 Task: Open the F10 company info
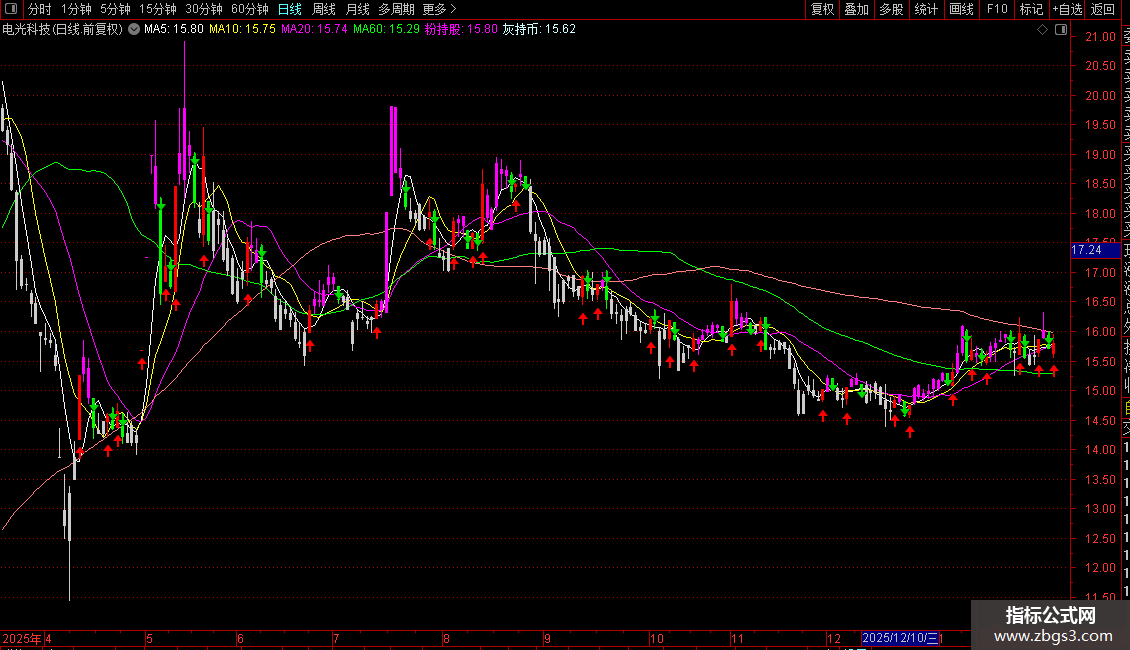(997, 9)
